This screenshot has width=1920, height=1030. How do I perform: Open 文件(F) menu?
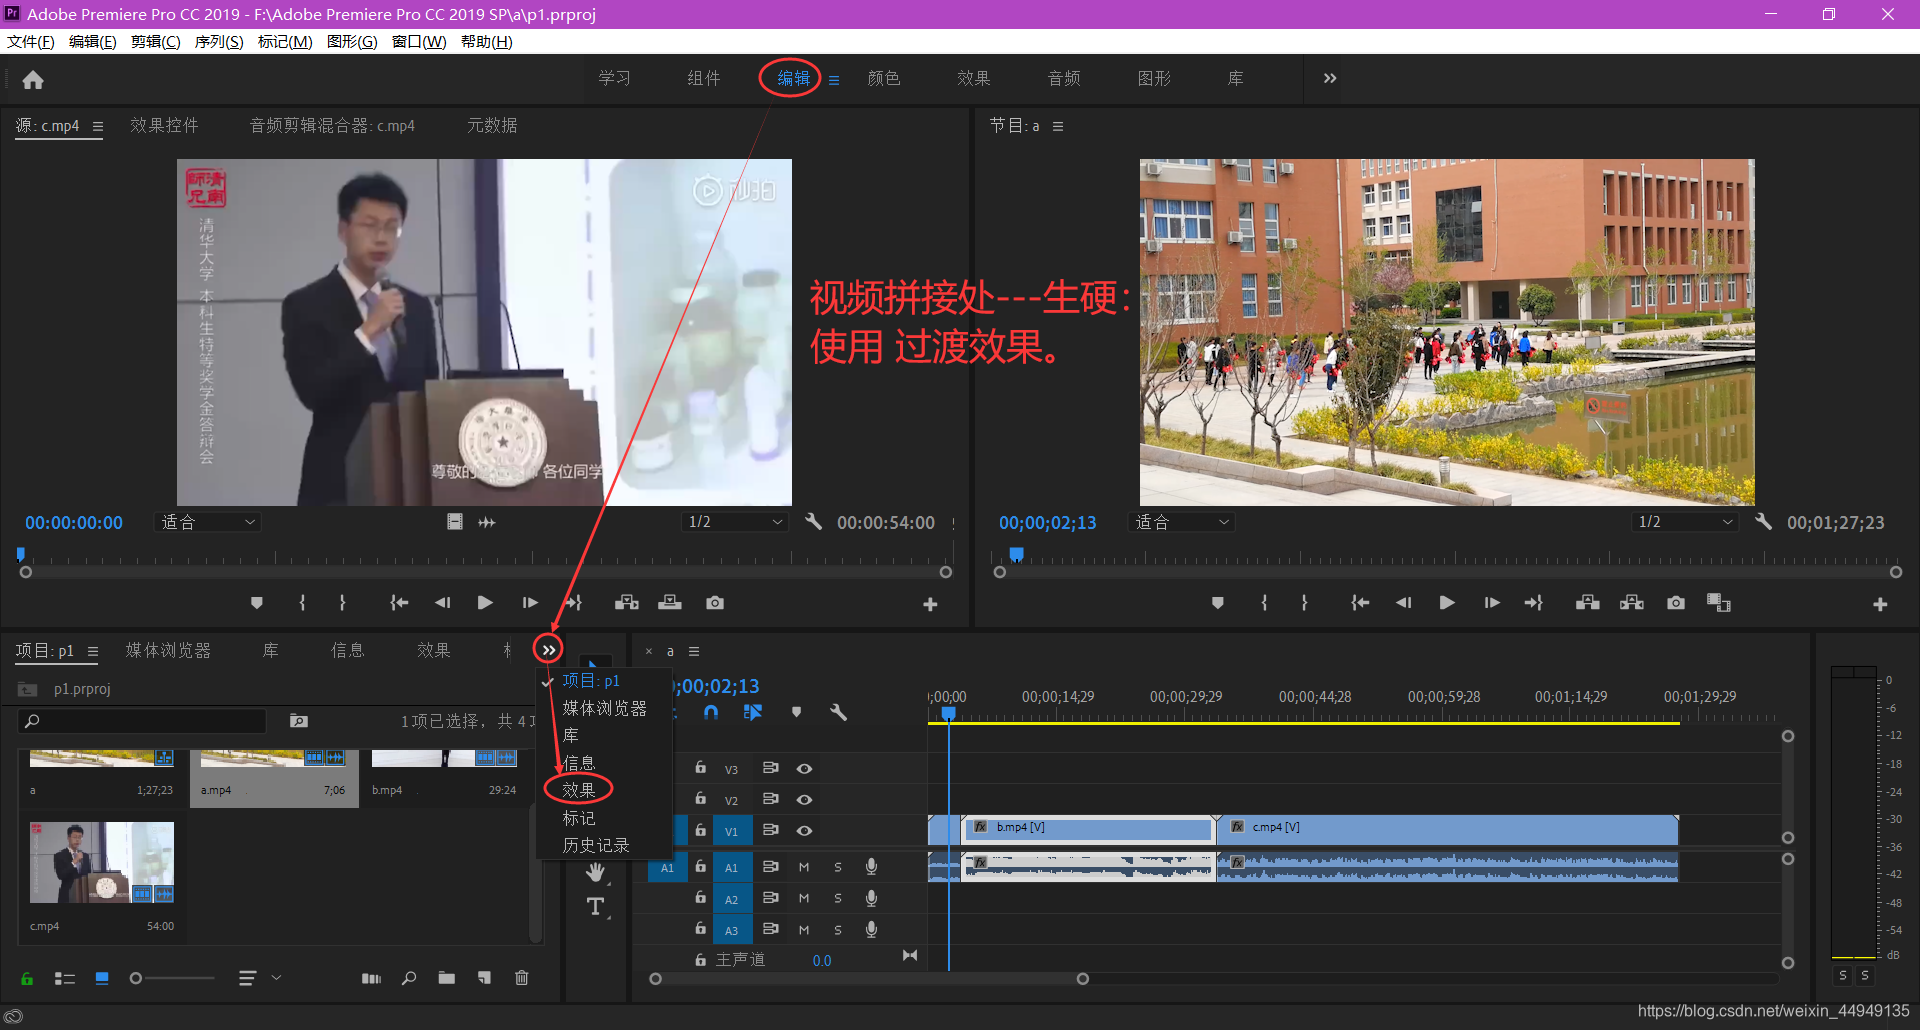pos(31,41)
